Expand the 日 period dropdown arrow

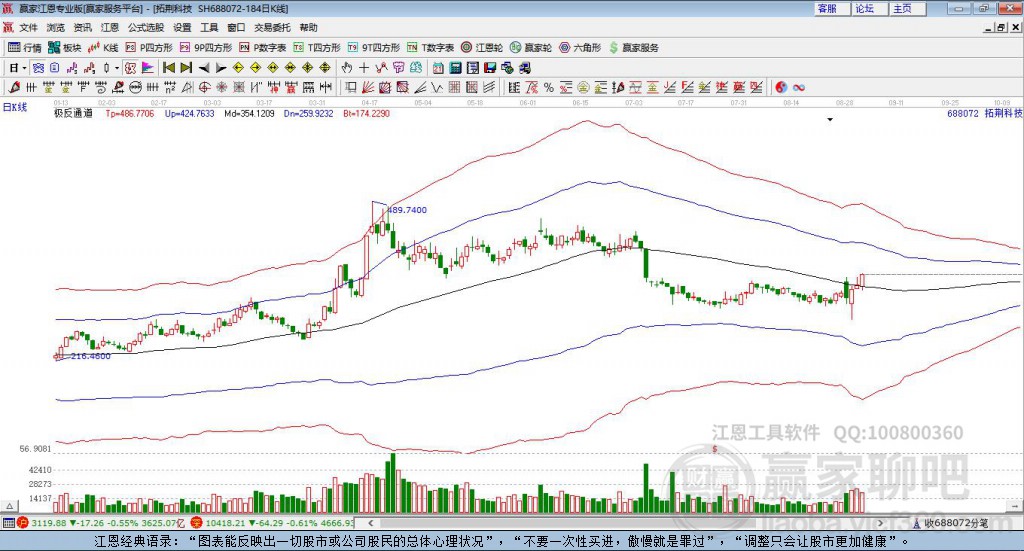coord(25,68)
